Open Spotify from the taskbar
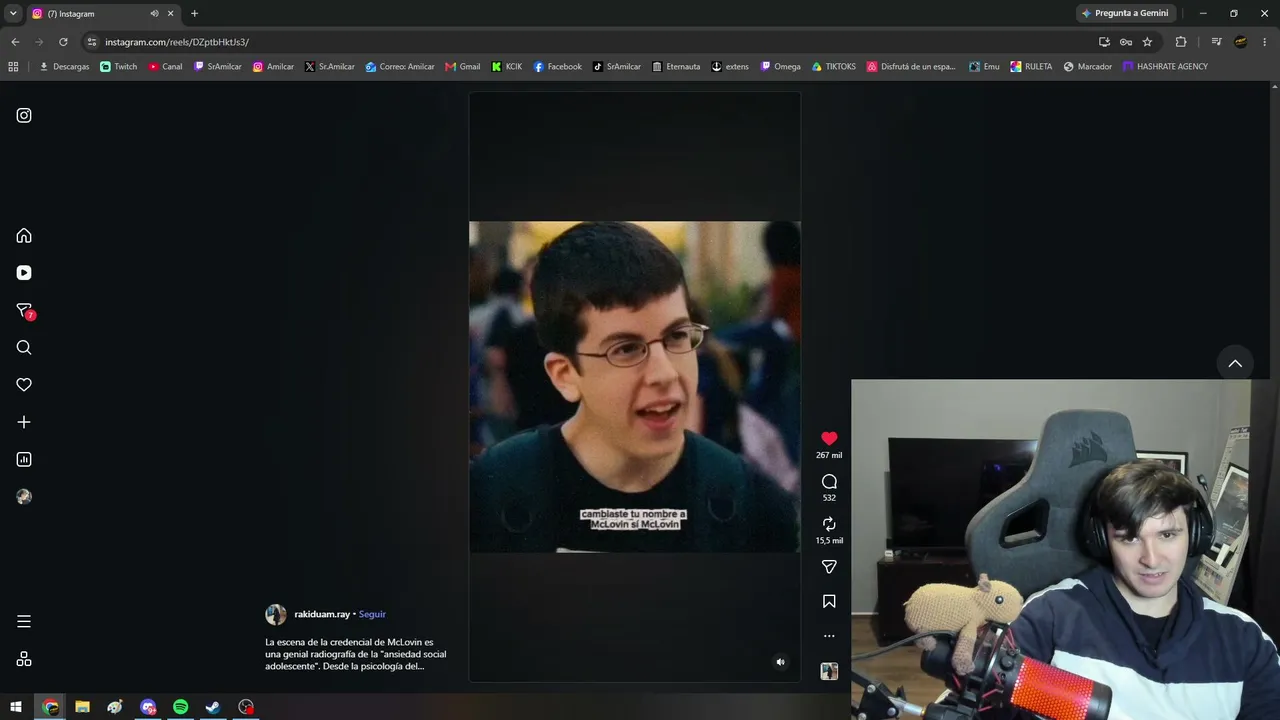The width and height of the screenshot is (1280, 720). click(x=181, y=707)
